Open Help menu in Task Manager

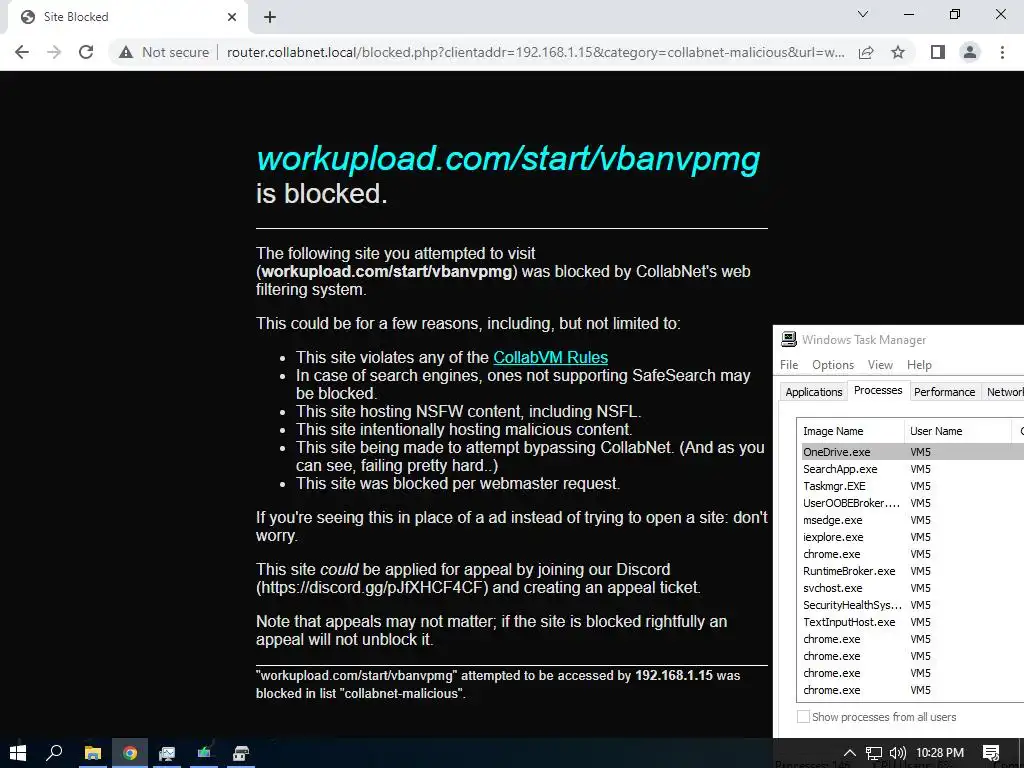[x=919, y=364]
